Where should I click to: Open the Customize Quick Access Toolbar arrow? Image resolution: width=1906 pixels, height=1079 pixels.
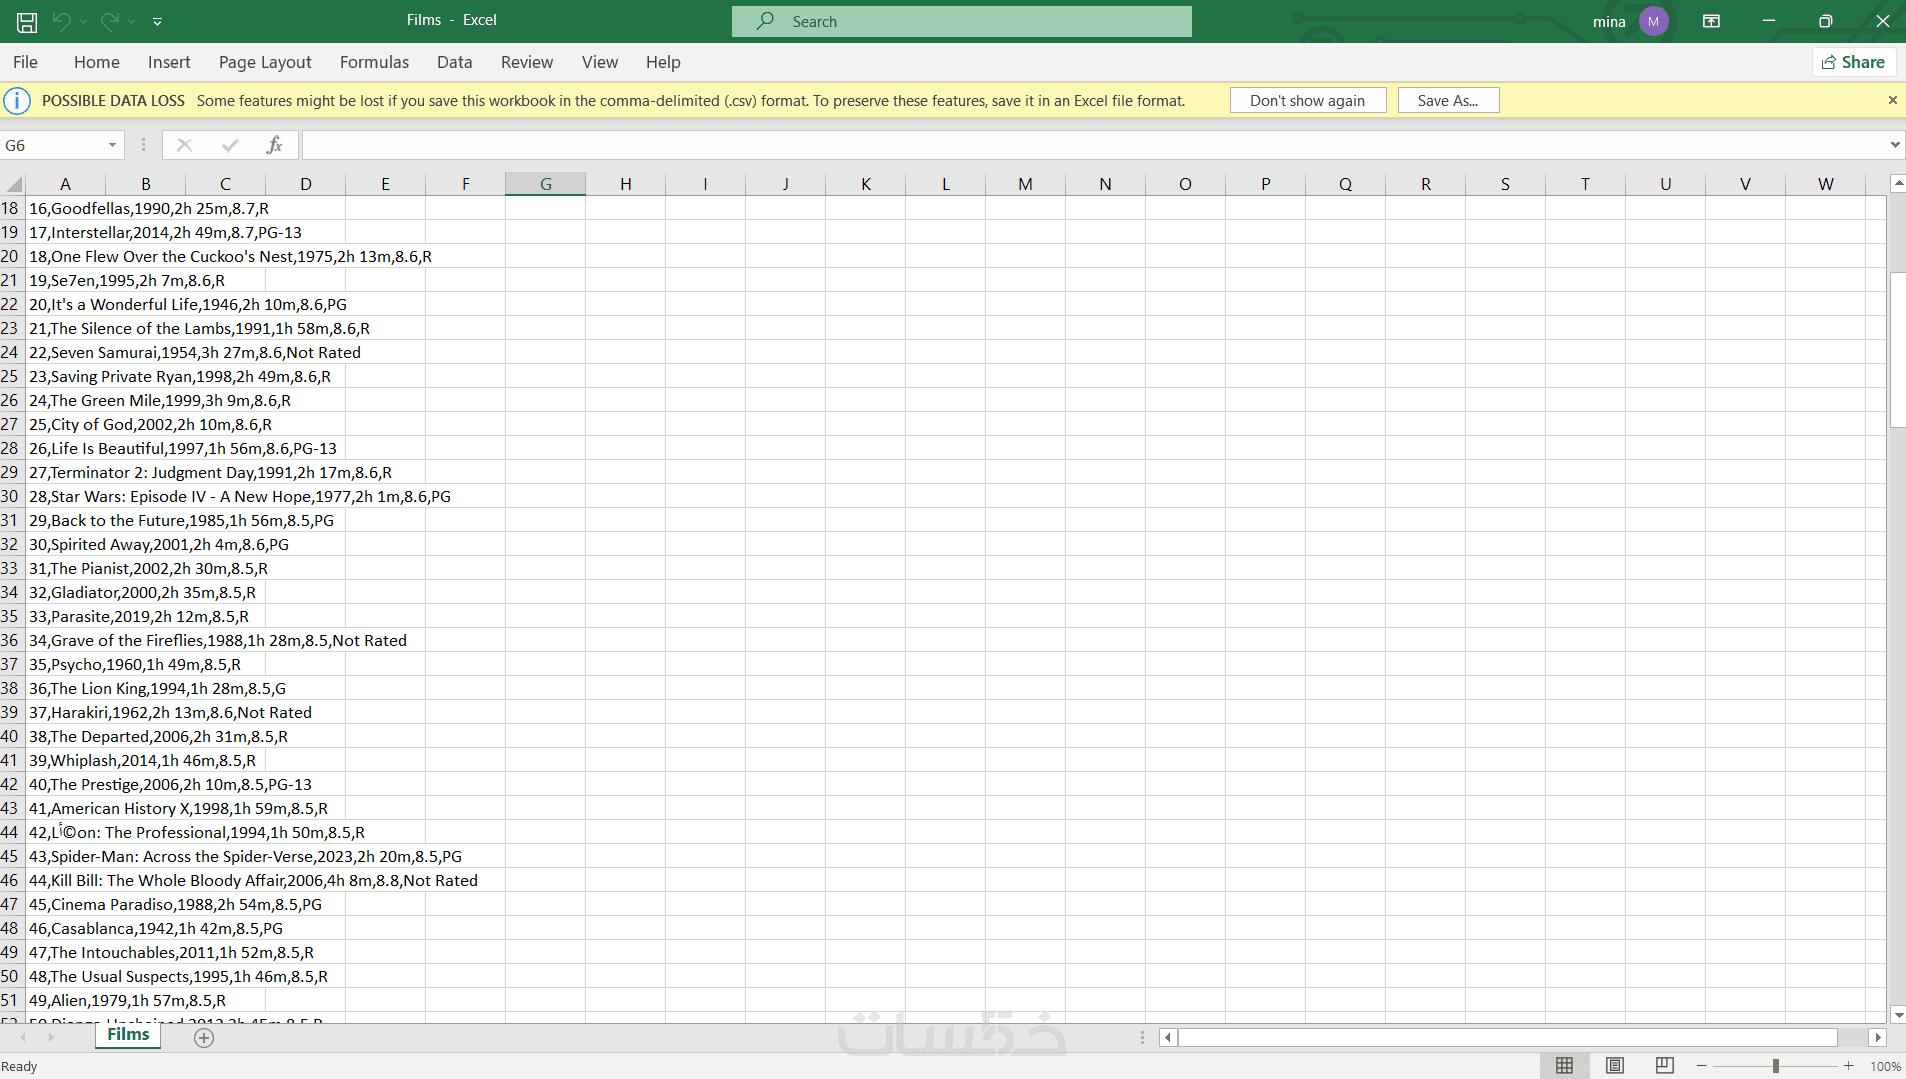[x=157, y=21]
